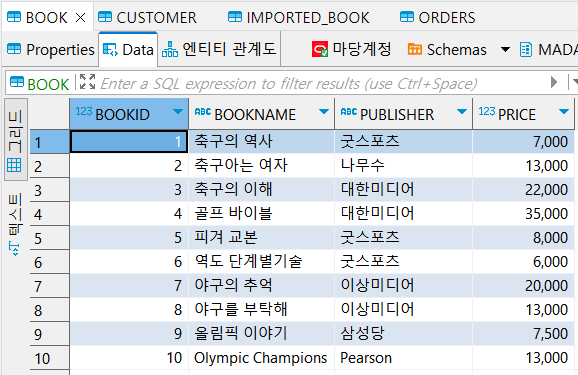Open the 엔티티 관계도 tab
The height and width of the screenshot is (375, 578).
[219, 49]
